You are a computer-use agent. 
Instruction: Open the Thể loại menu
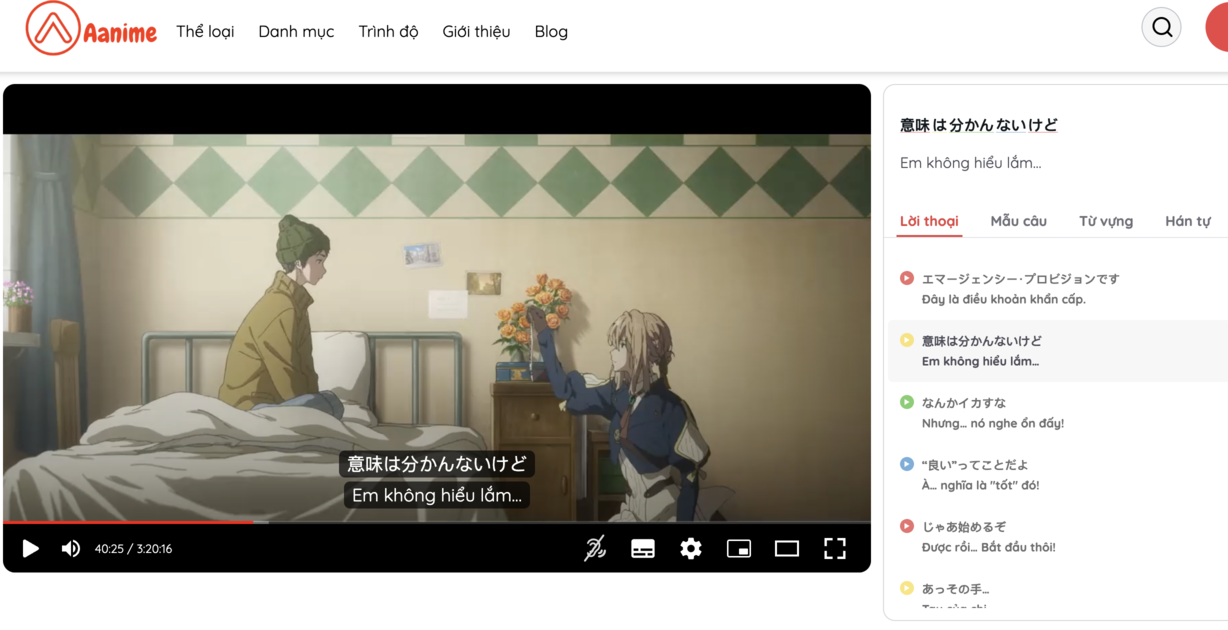pos(205,31)
